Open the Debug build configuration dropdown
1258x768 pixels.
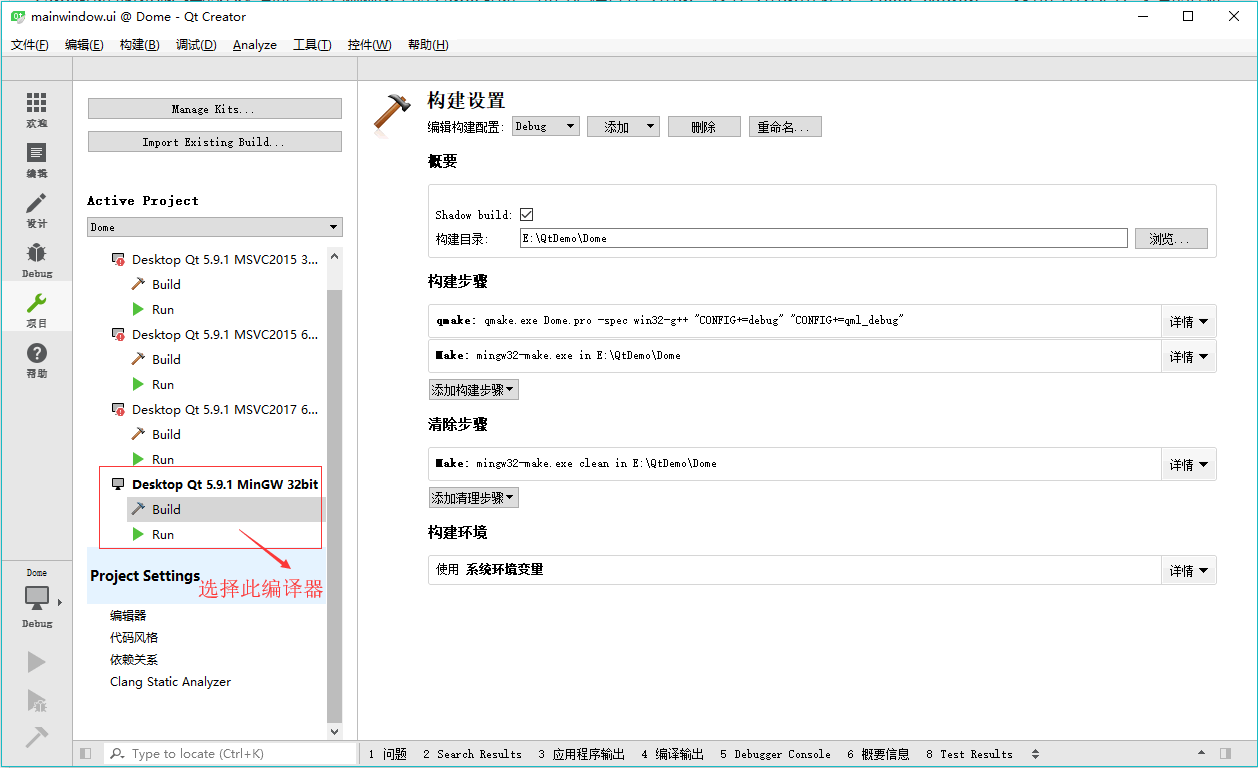(546, 127)
